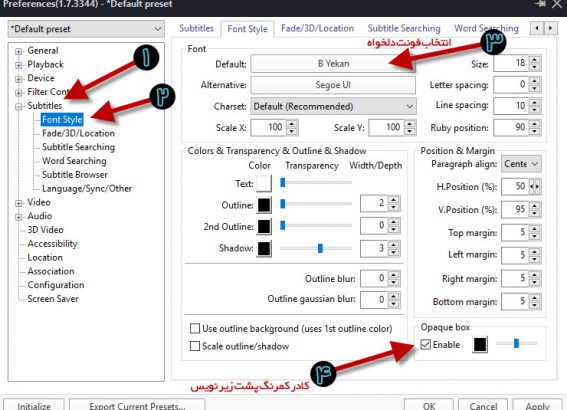Open the Opaque box black color swatch
Viewport: 567px width, 410px height.
tap(480, 344)
